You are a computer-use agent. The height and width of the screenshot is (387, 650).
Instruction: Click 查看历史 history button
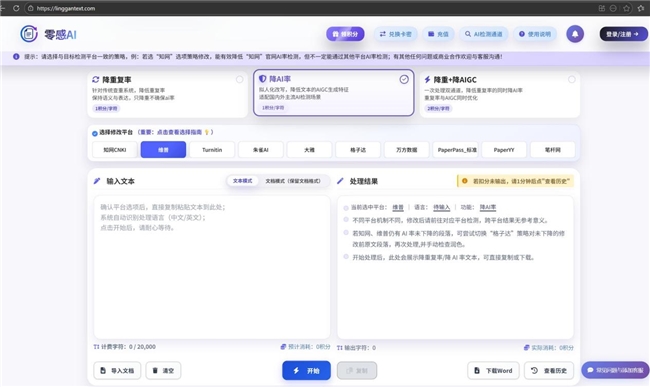pyautogui.click(x=549, y=370)
